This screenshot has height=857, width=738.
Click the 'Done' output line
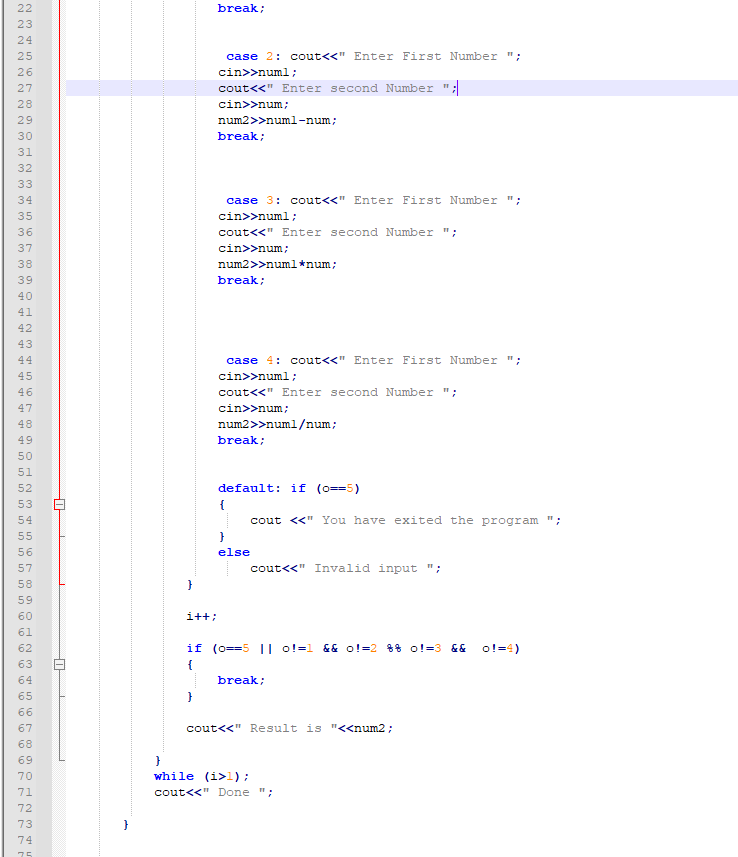[214, 793]
